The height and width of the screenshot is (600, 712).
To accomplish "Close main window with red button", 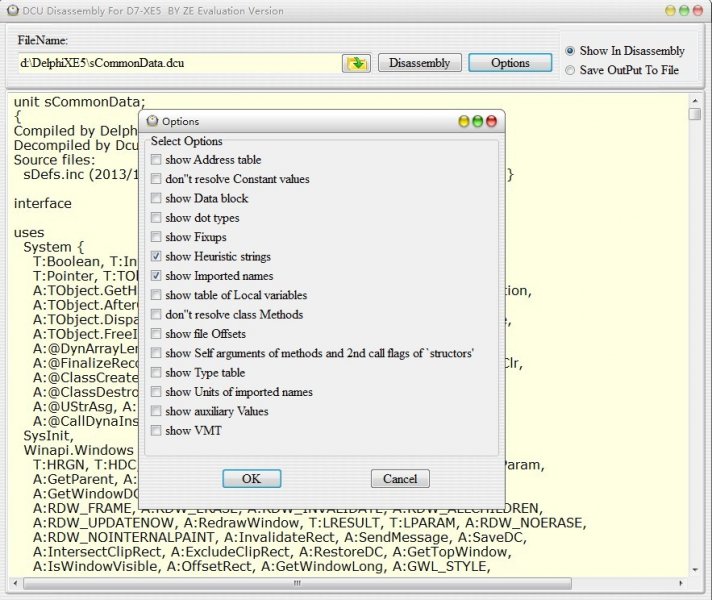I will [x=698, y=10].
